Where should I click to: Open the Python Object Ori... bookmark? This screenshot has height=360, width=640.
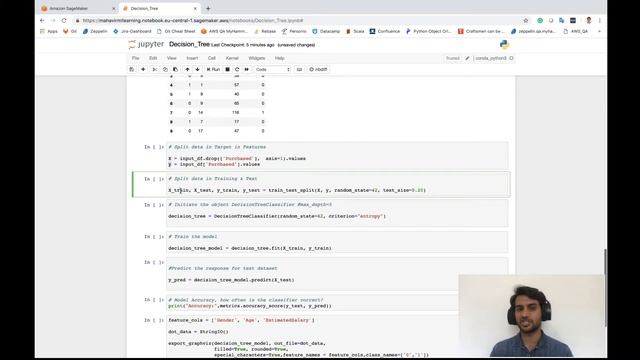click(x=429, y=31)
